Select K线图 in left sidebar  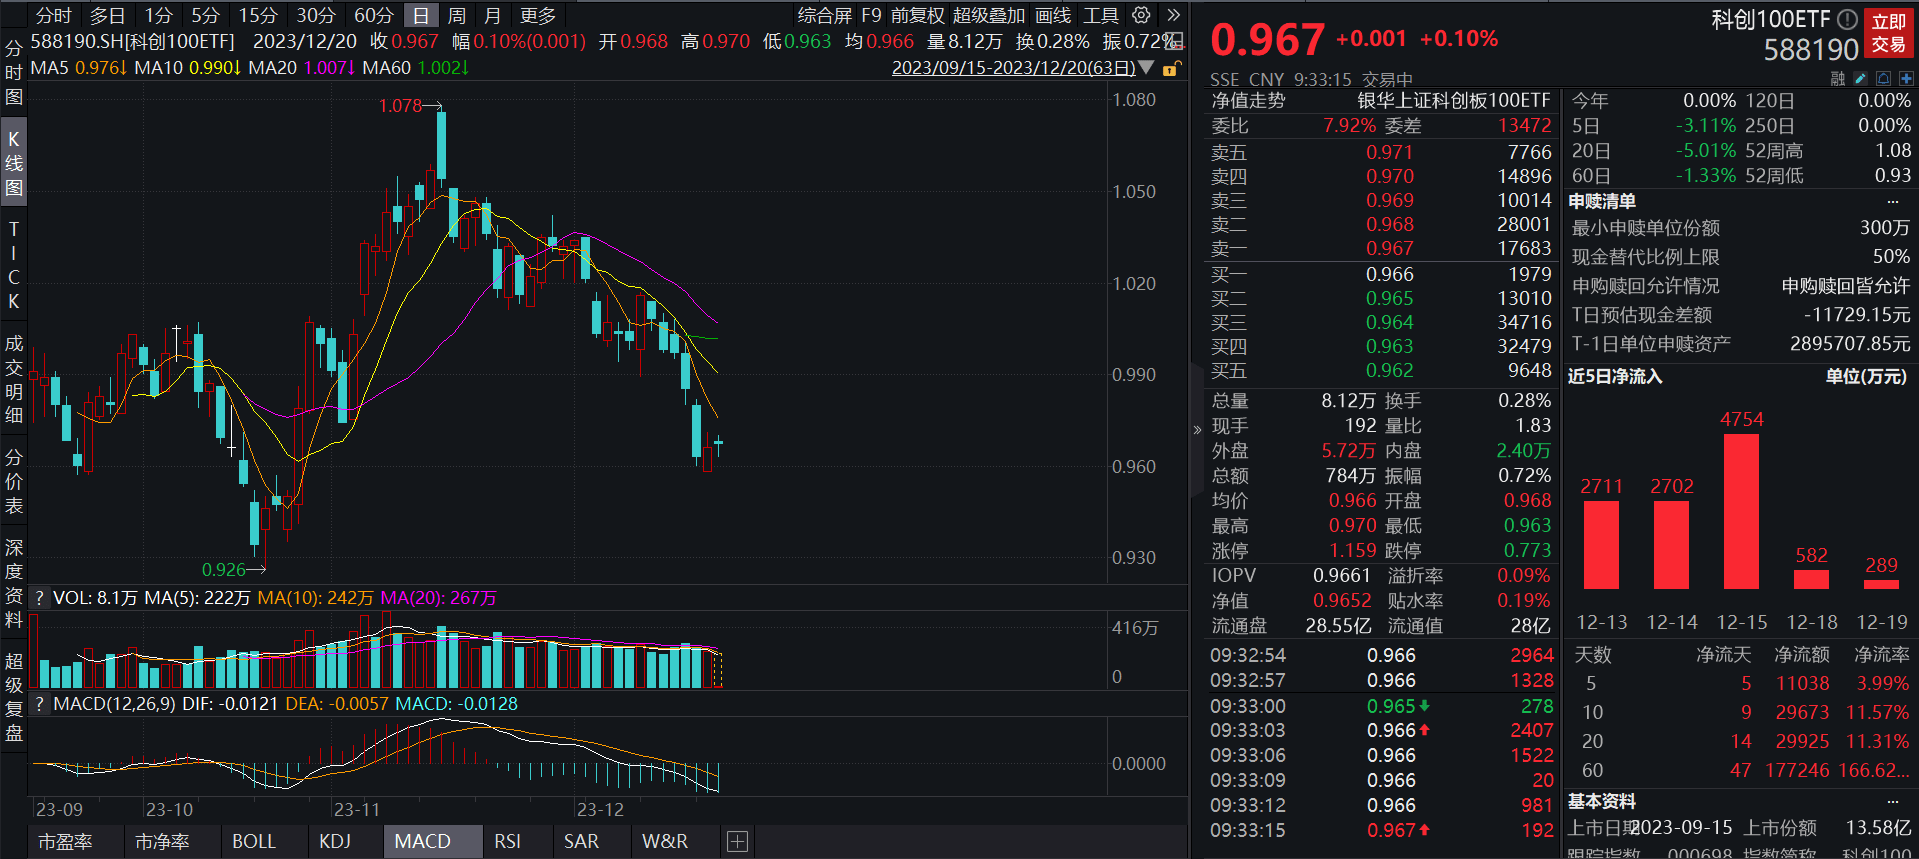14,163
